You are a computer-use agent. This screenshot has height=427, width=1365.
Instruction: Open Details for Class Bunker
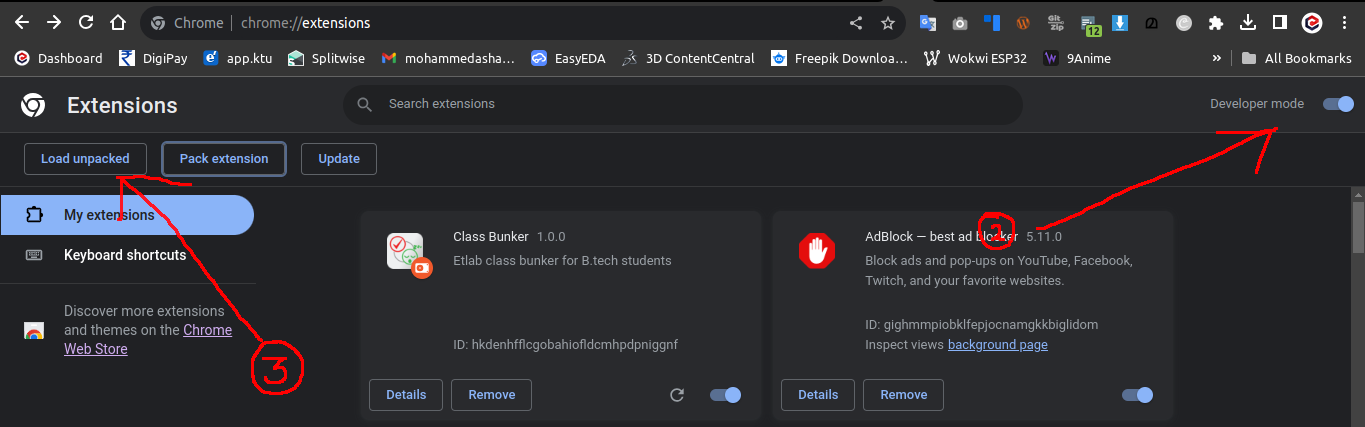(x=406, y=395)
